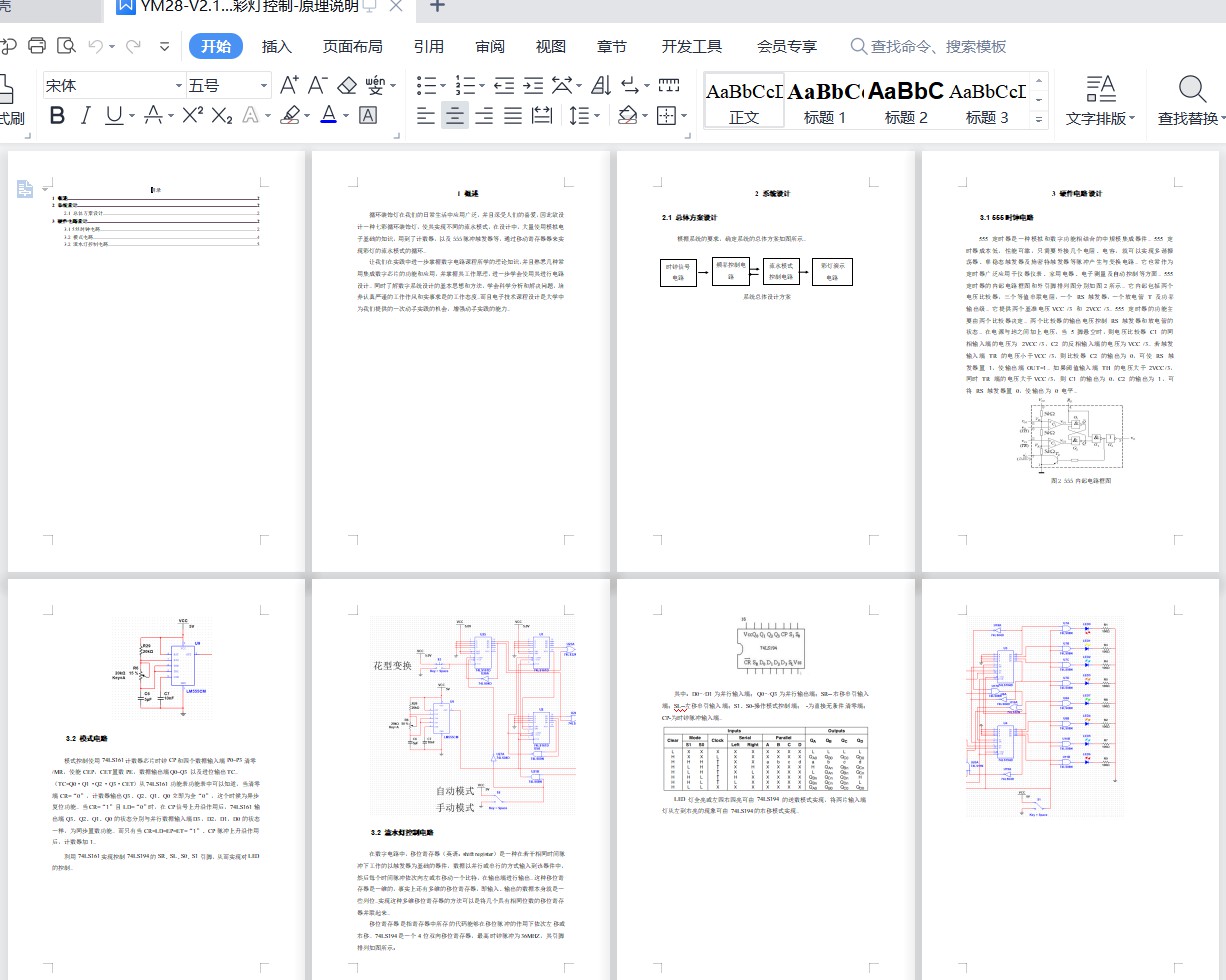Apply paragraph shading fill icon
Viewport: 1226px width, 980px height.
pyautogui.click(x=627, y=116)
